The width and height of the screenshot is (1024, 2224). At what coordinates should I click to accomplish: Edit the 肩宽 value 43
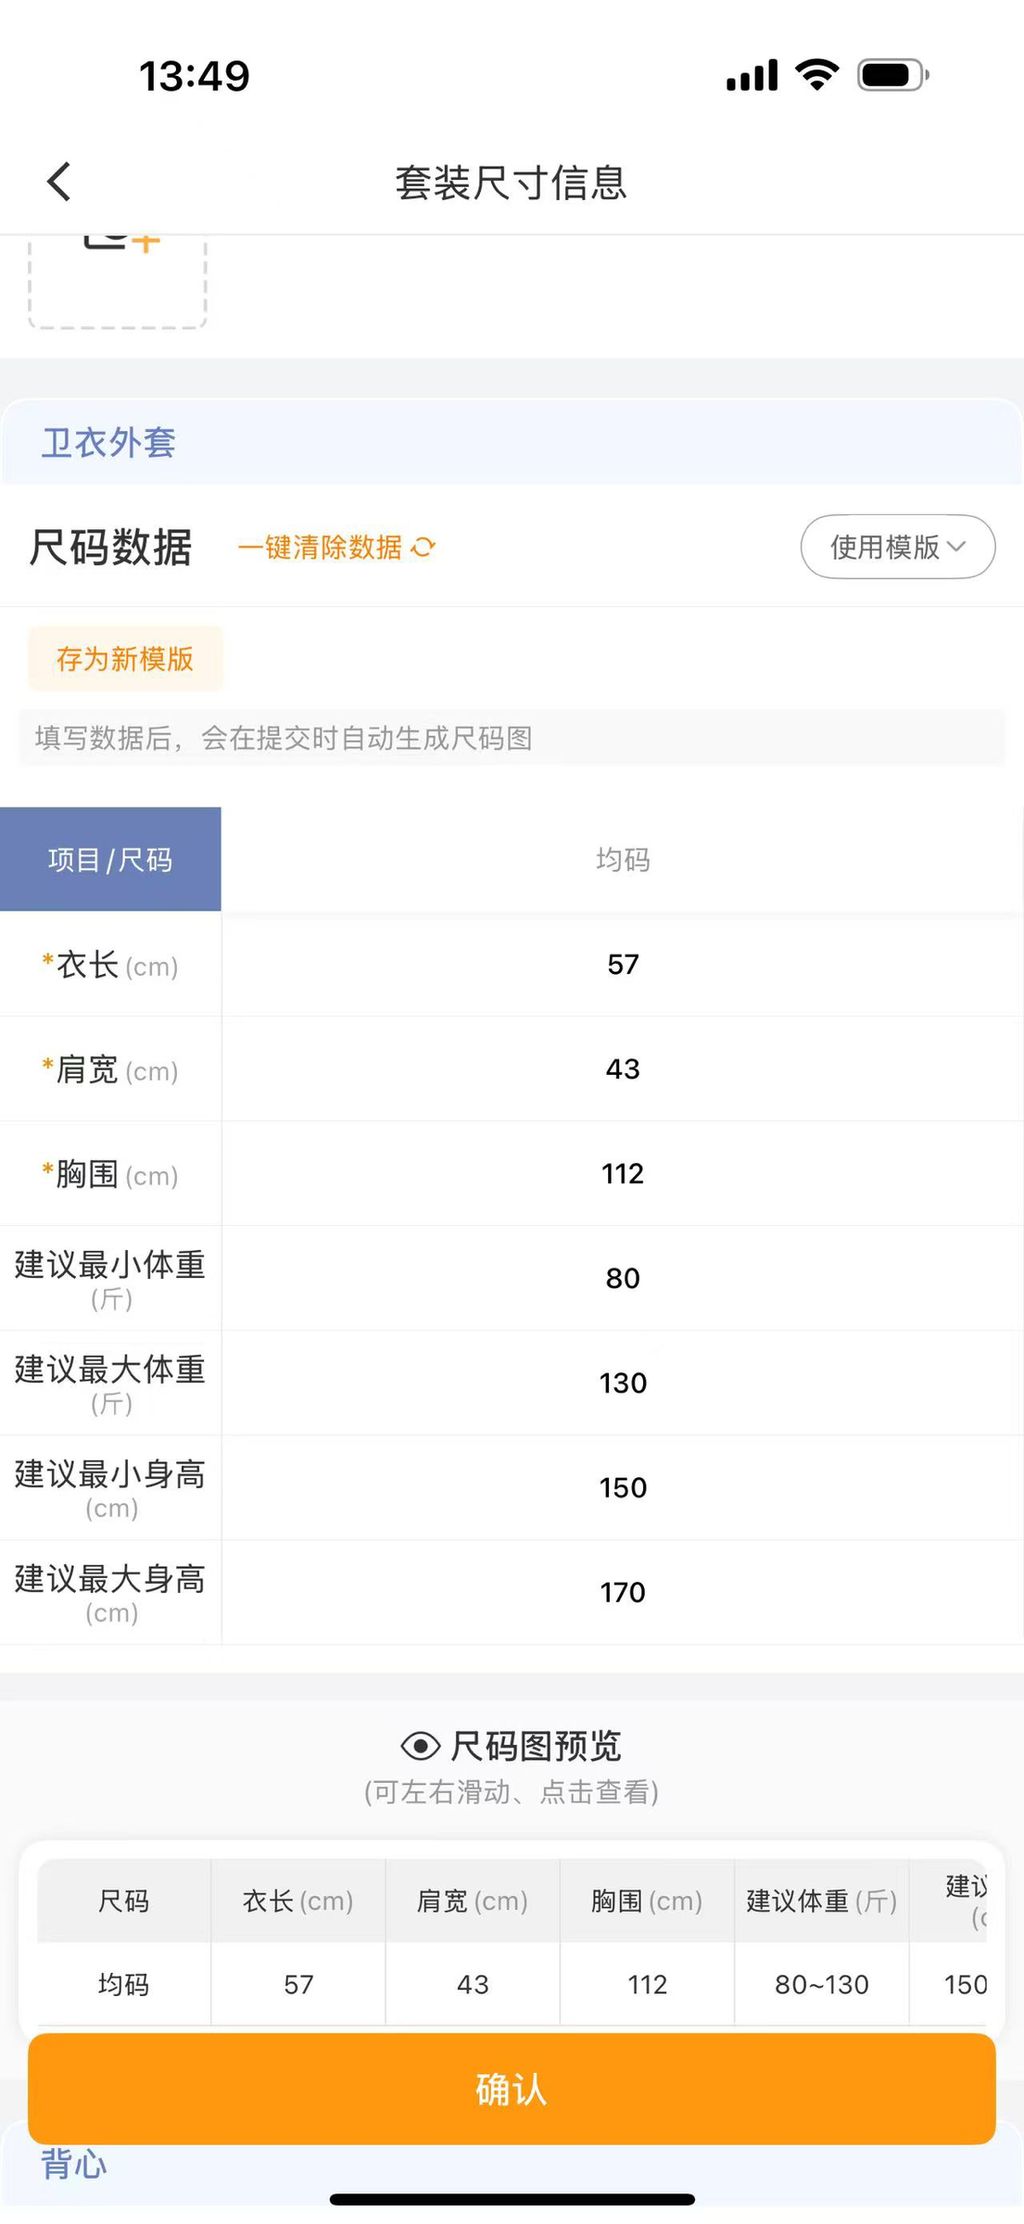point(623,1069)
